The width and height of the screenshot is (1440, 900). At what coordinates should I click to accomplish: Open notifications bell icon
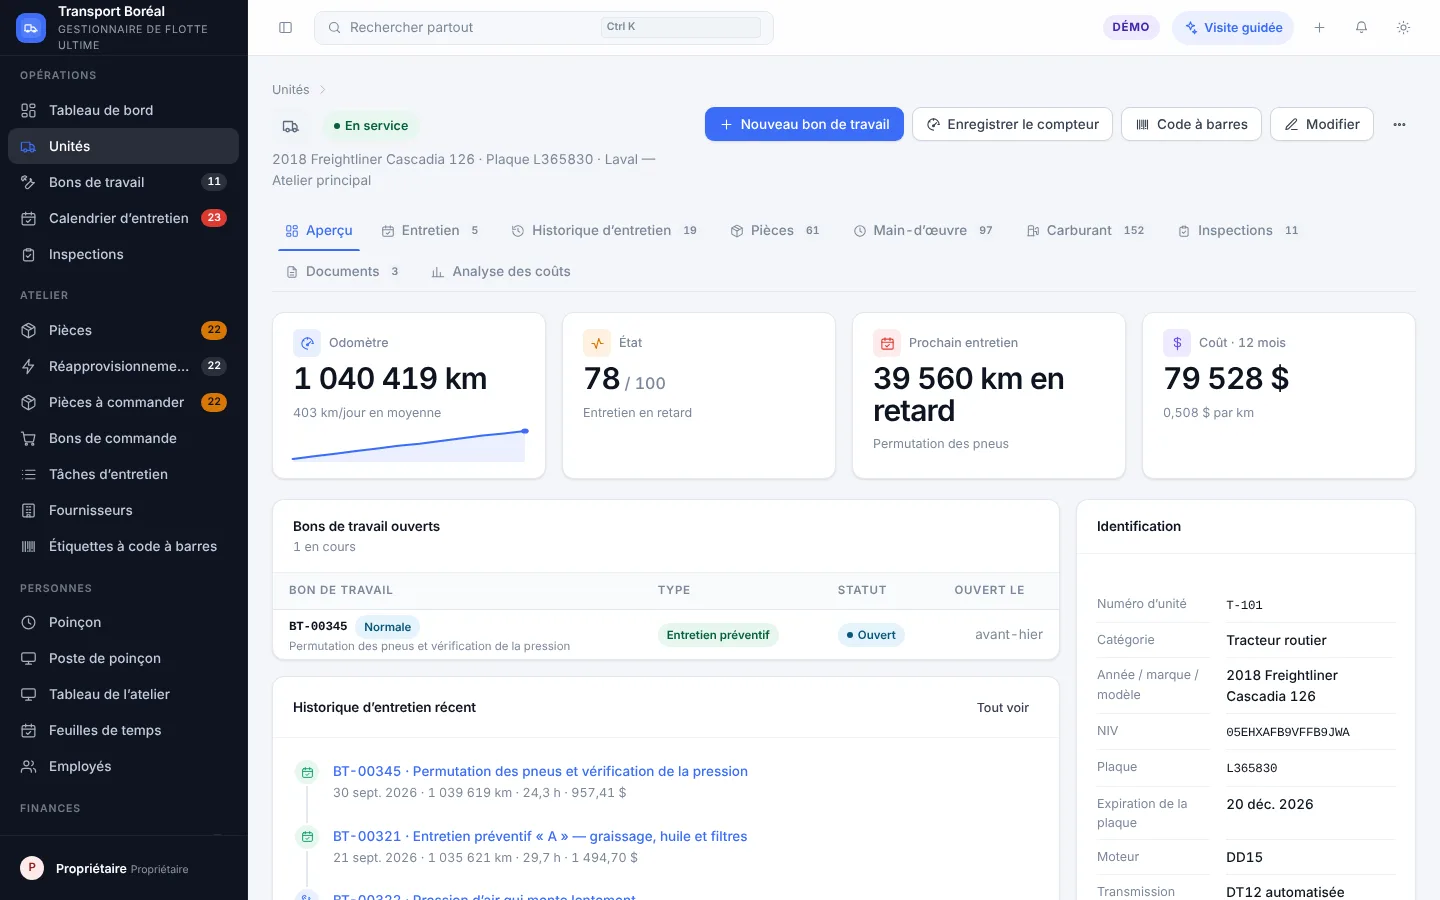[1361, 28]
